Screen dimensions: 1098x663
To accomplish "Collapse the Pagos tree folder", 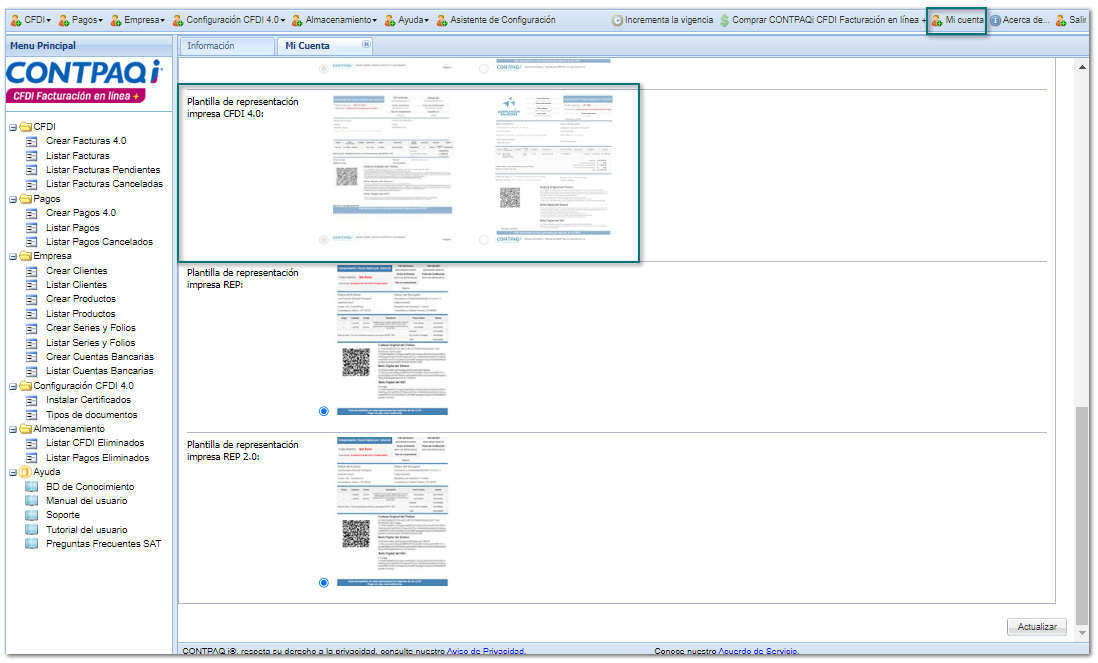I will click(13, 200).
